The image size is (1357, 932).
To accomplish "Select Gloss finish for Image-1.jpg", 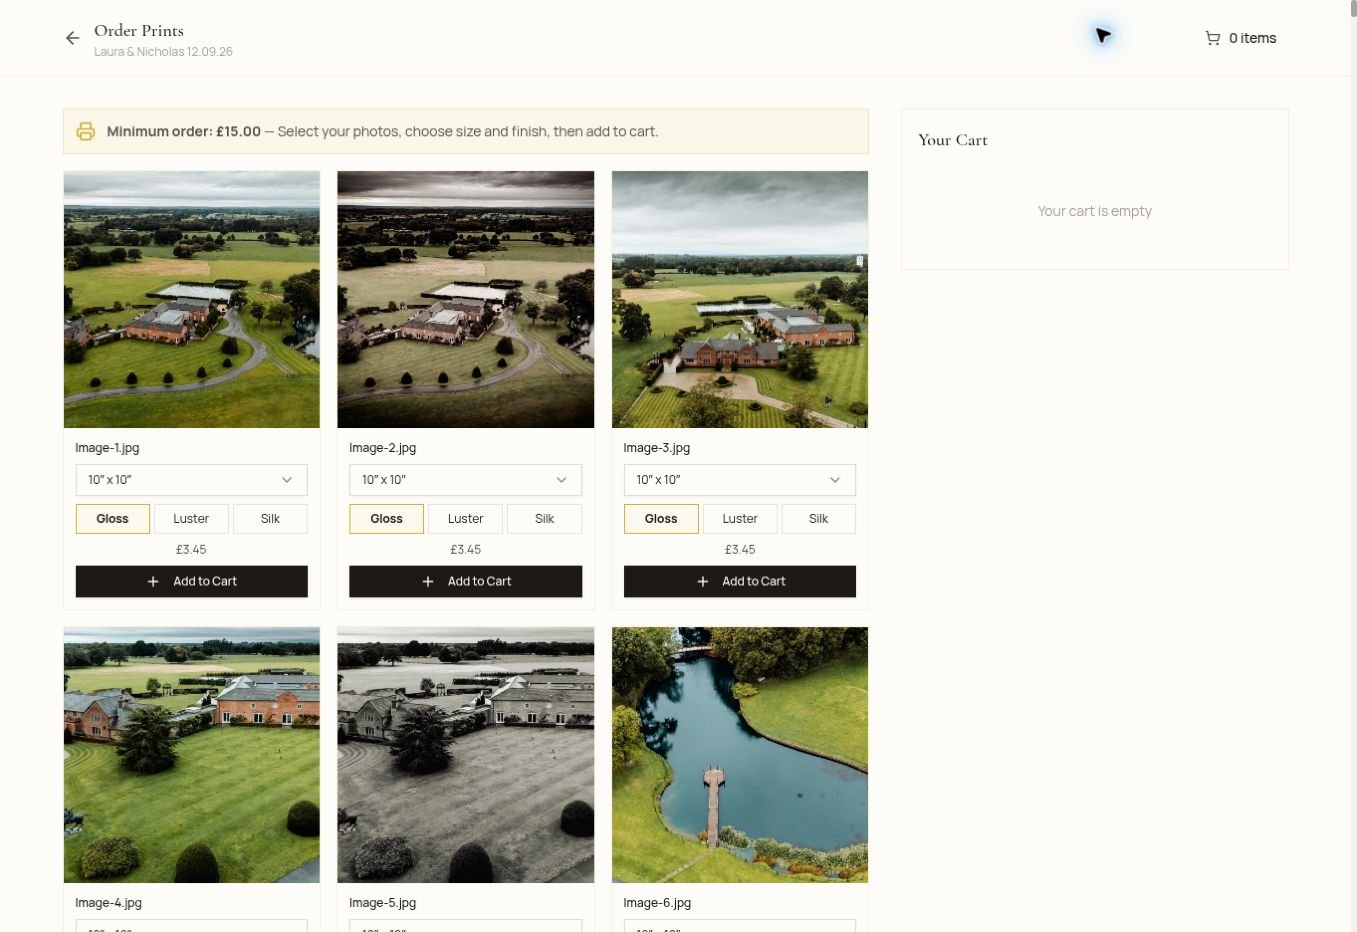I will pos(113,519).
